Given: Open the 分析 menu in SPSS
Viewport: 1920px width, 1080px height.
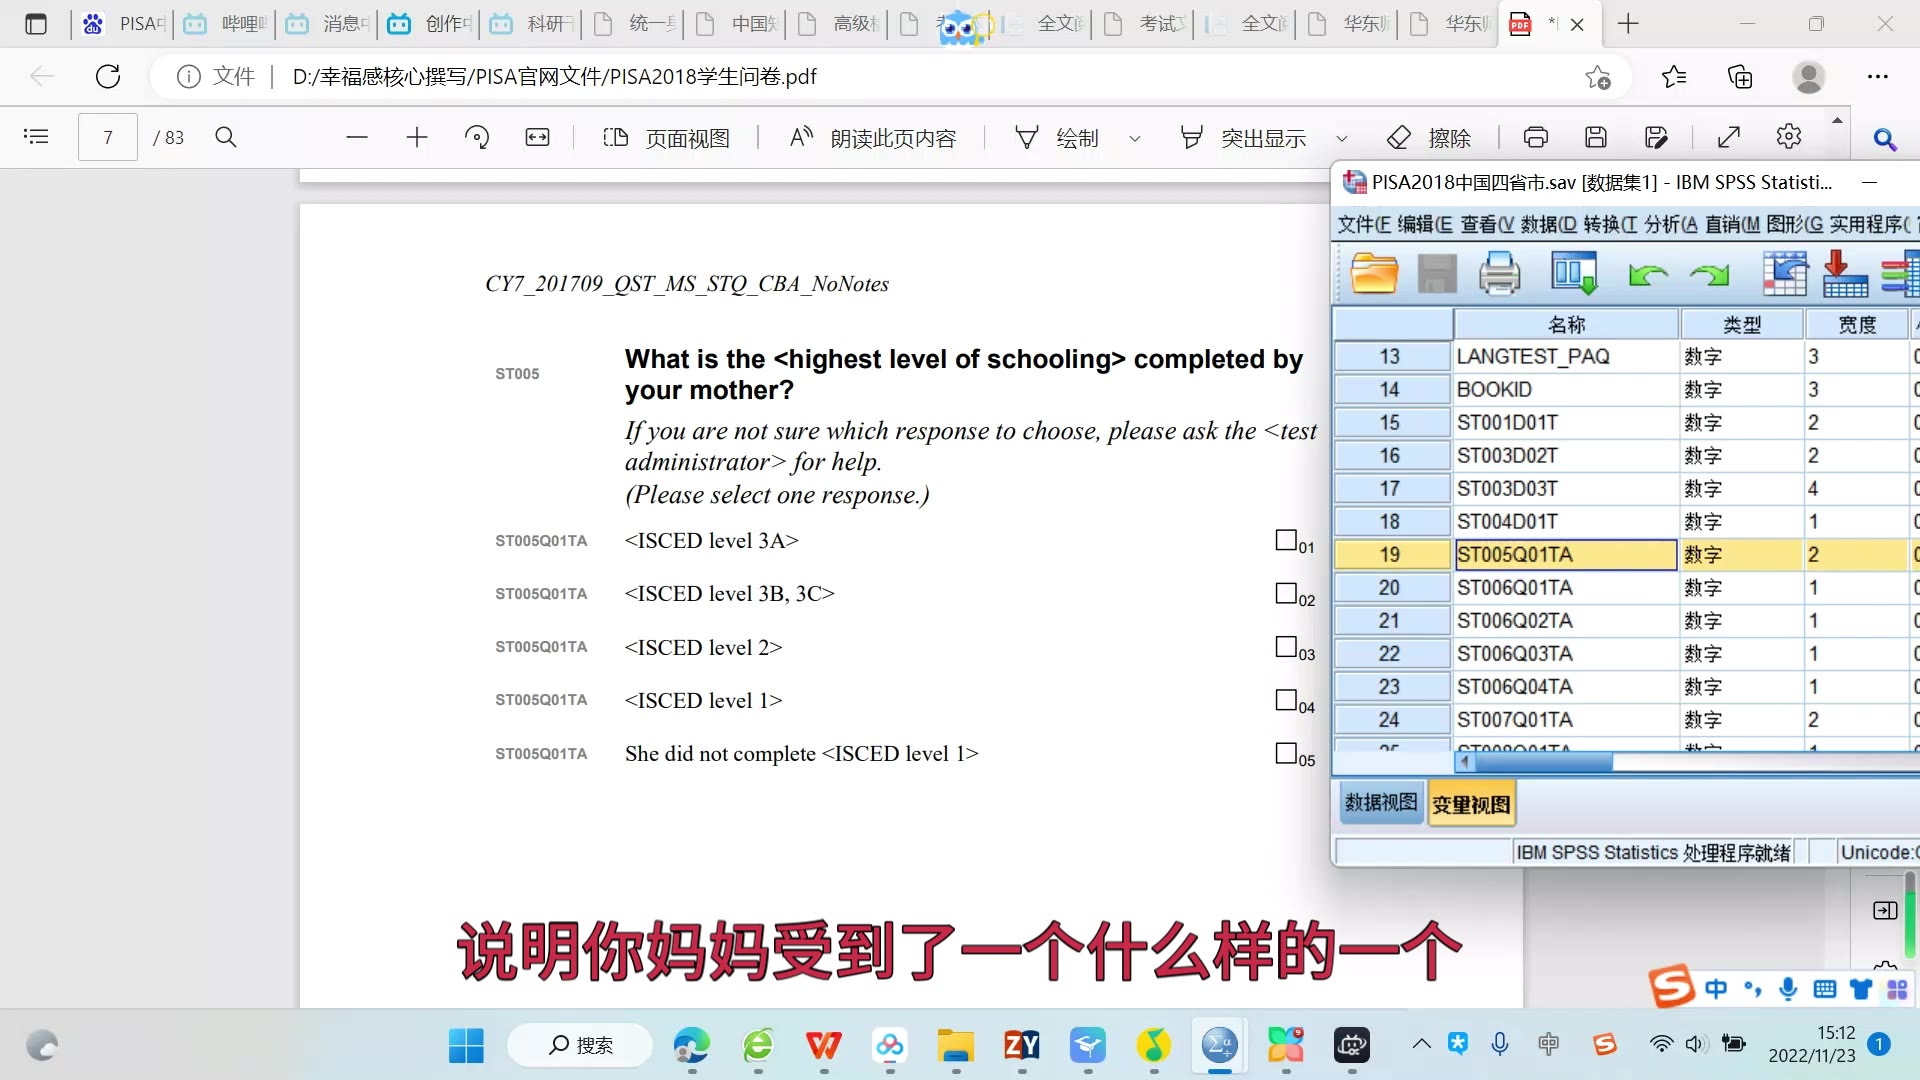Looking at the screenshot, I should click(x=1666, y=224).
